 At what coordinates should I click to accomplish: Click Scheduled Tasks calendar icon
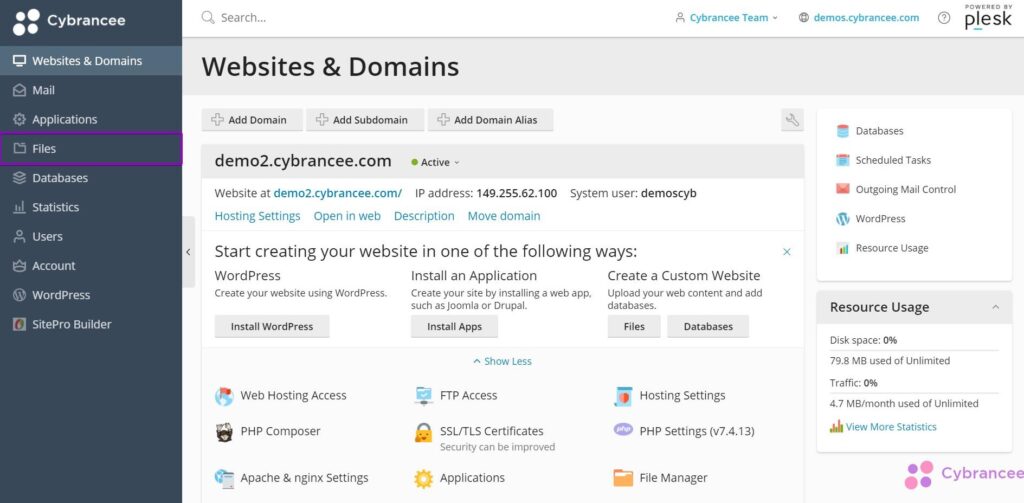click(842, 160)
